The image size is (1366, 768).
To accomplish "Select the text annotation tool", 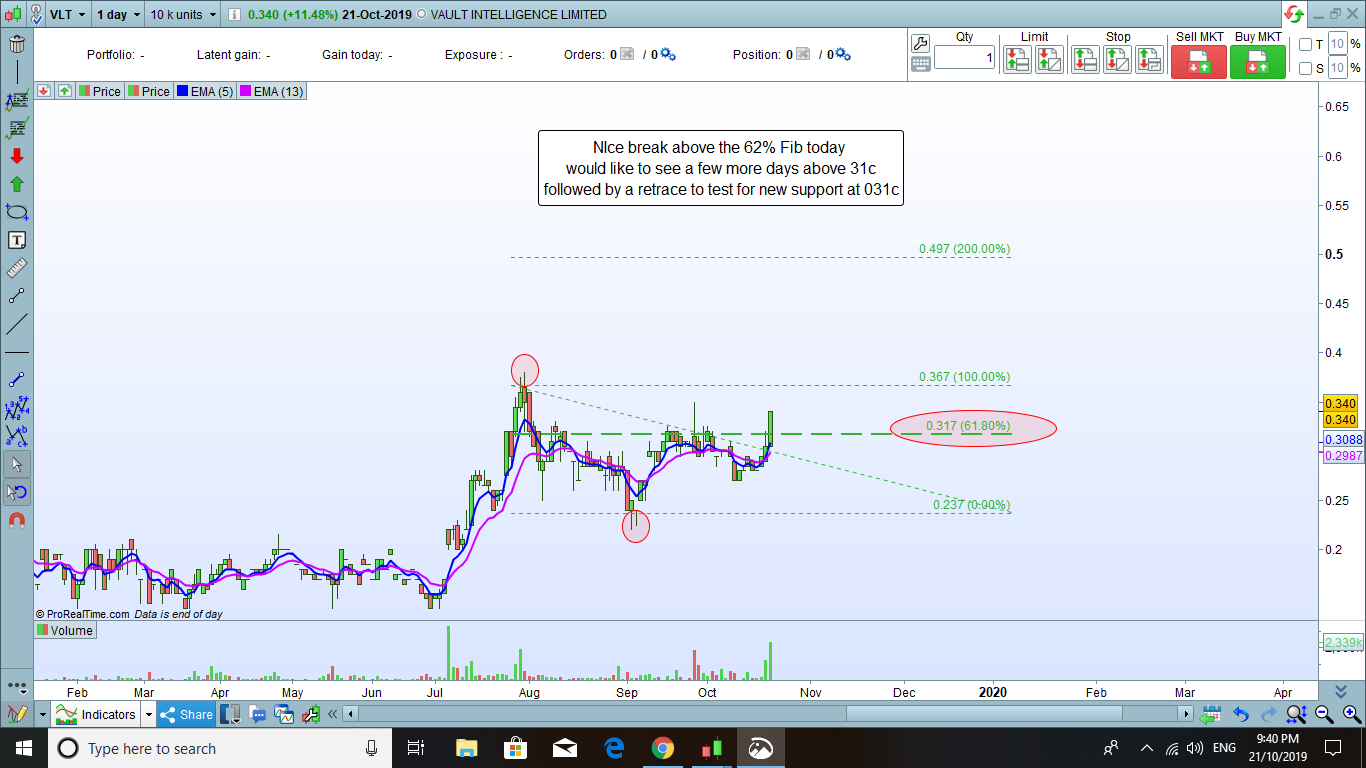I will click(17, 240).
